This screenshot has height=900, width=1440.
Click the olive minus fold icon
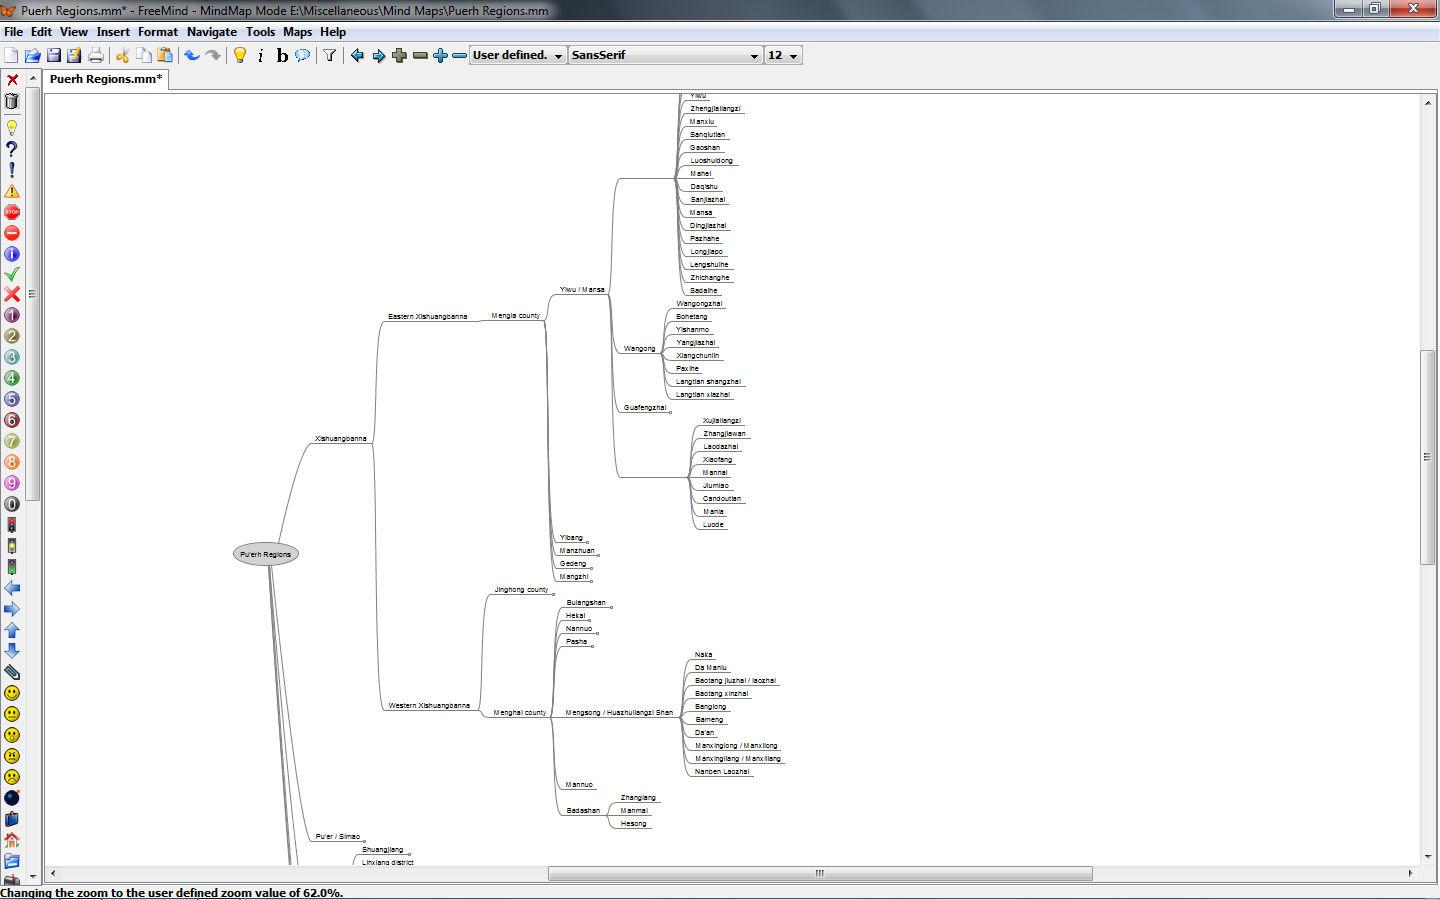420,55
